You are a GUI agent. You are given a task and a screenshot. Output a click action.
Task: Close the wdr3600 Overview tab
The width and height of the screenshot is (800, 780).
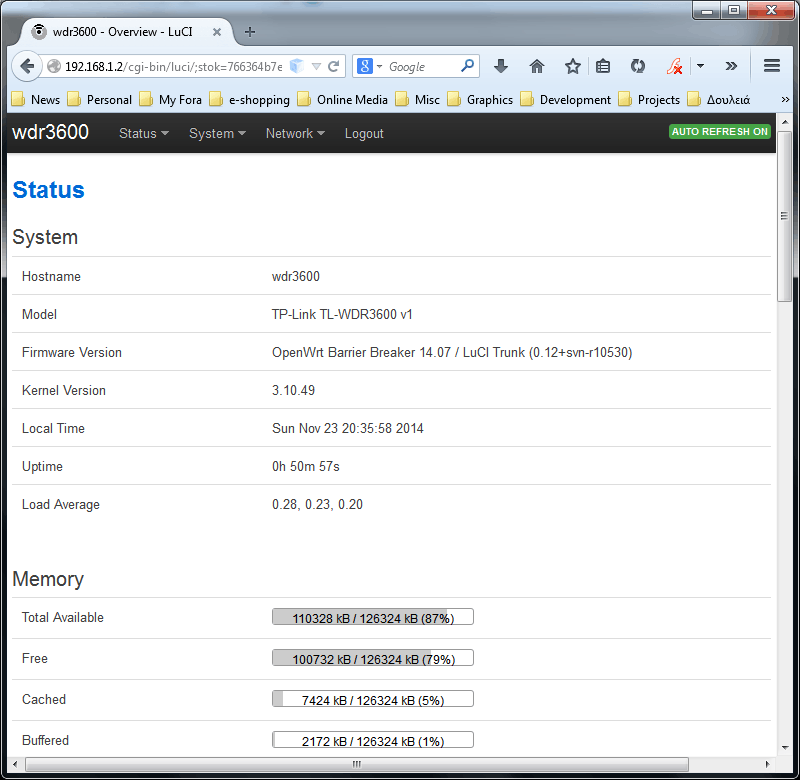click(217, 32)
